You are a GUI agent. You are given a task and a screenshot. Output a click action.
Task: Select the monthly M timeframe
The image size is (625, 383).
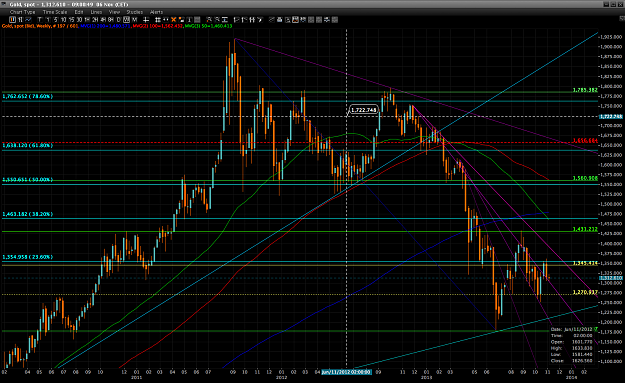pos(134,20)
